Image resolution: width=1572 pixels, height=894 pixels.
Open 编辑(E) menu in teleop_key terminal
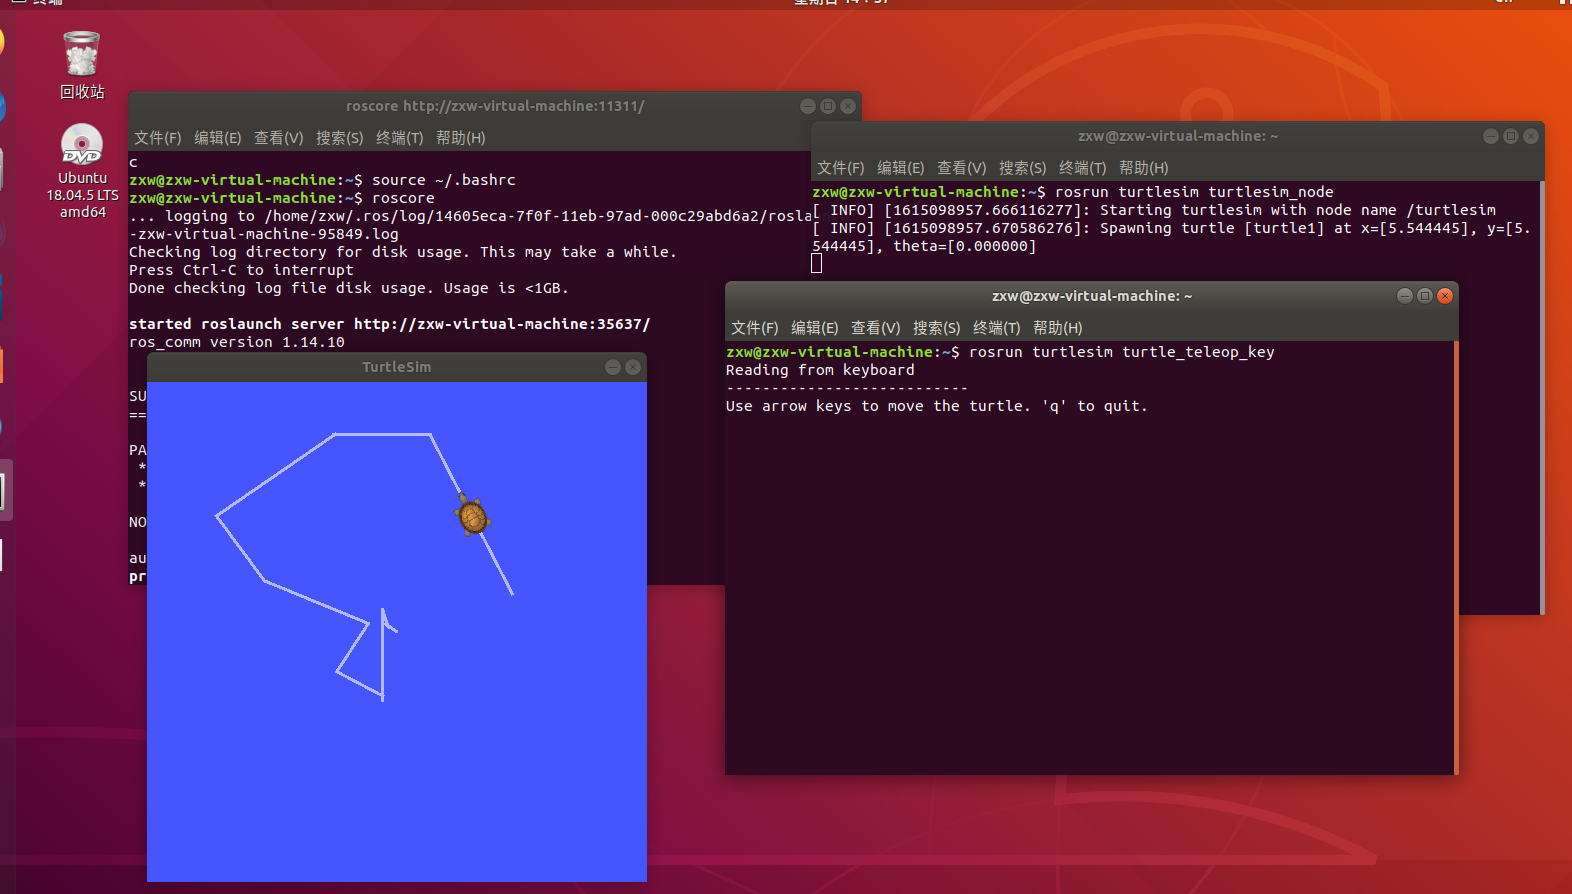(x=815, y=328)
